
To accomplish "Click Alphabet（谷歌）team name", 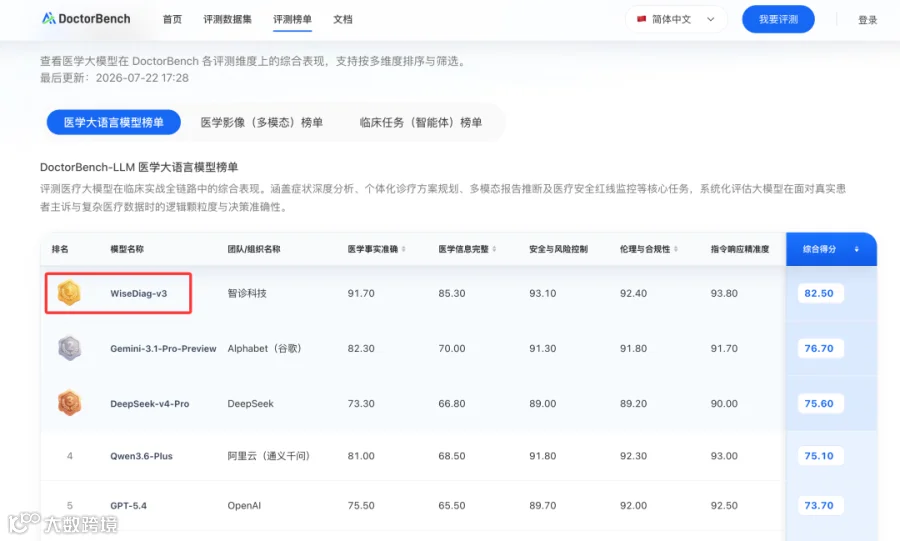I will coord(265,348).
